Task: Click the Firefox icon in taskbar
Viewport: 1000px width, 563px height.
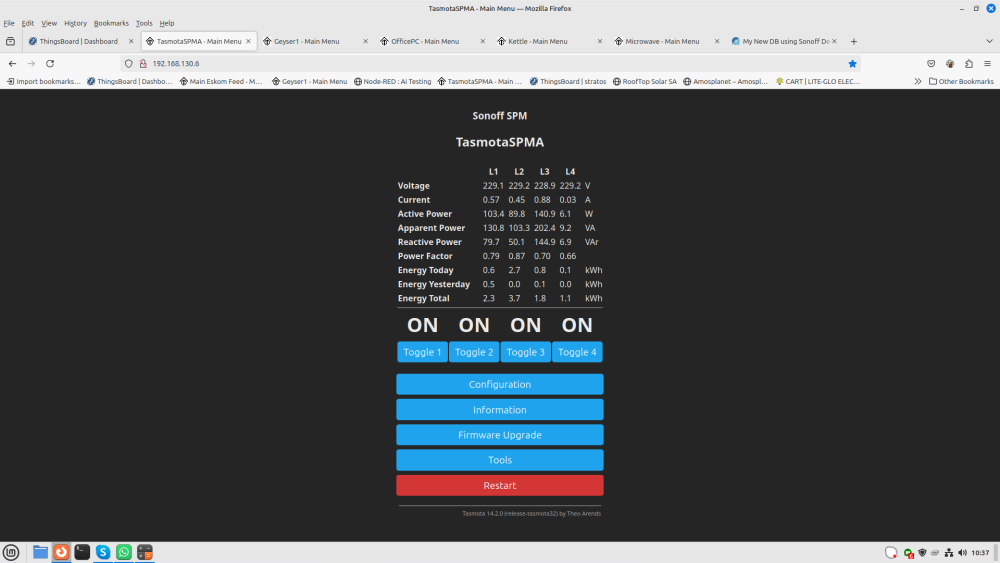Action: tap(61, 552)
